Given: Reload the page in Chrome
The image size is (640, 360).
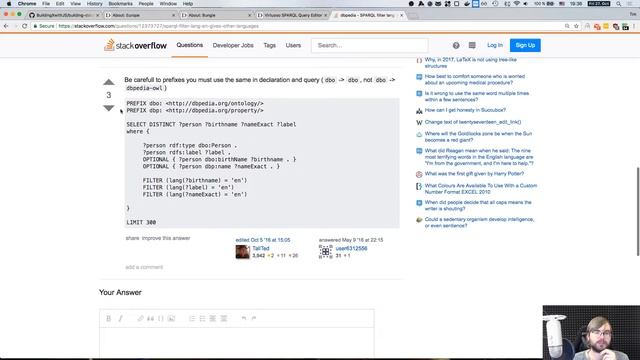Looking at the screenshot, I should pyautogui.click(x=24, y=26).
